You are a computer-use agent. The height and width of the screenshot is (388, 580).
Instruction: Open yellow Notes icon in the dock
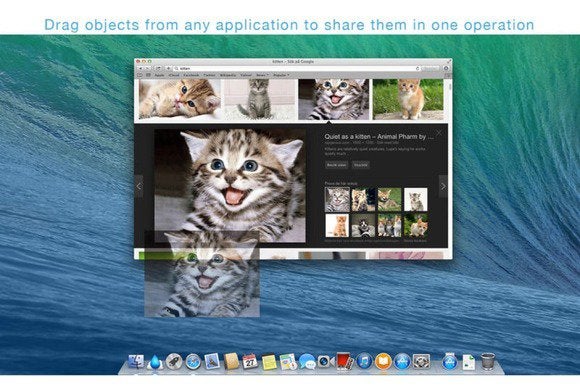click(269, 362)
